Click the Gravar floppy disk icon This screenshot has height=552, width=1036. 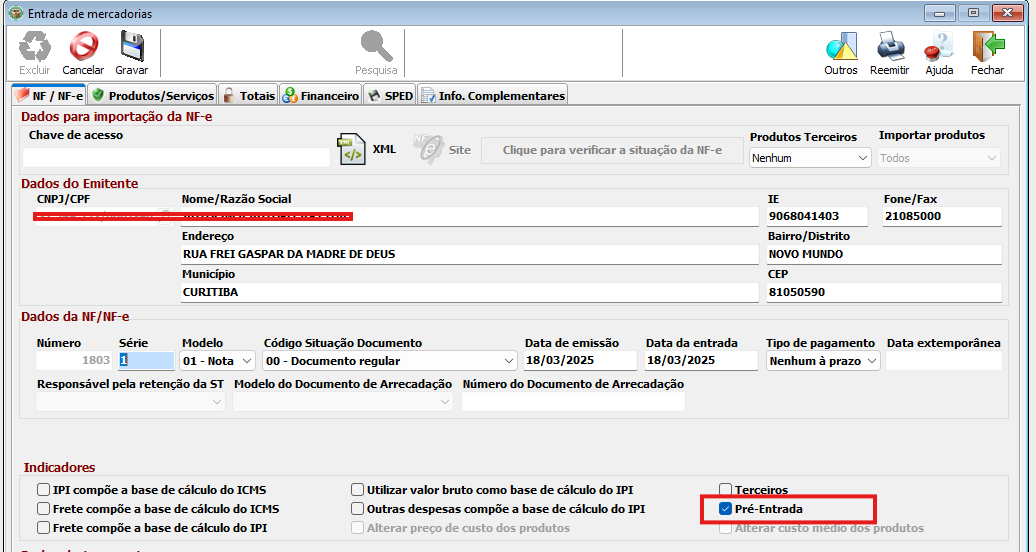[x=131, y=47]
